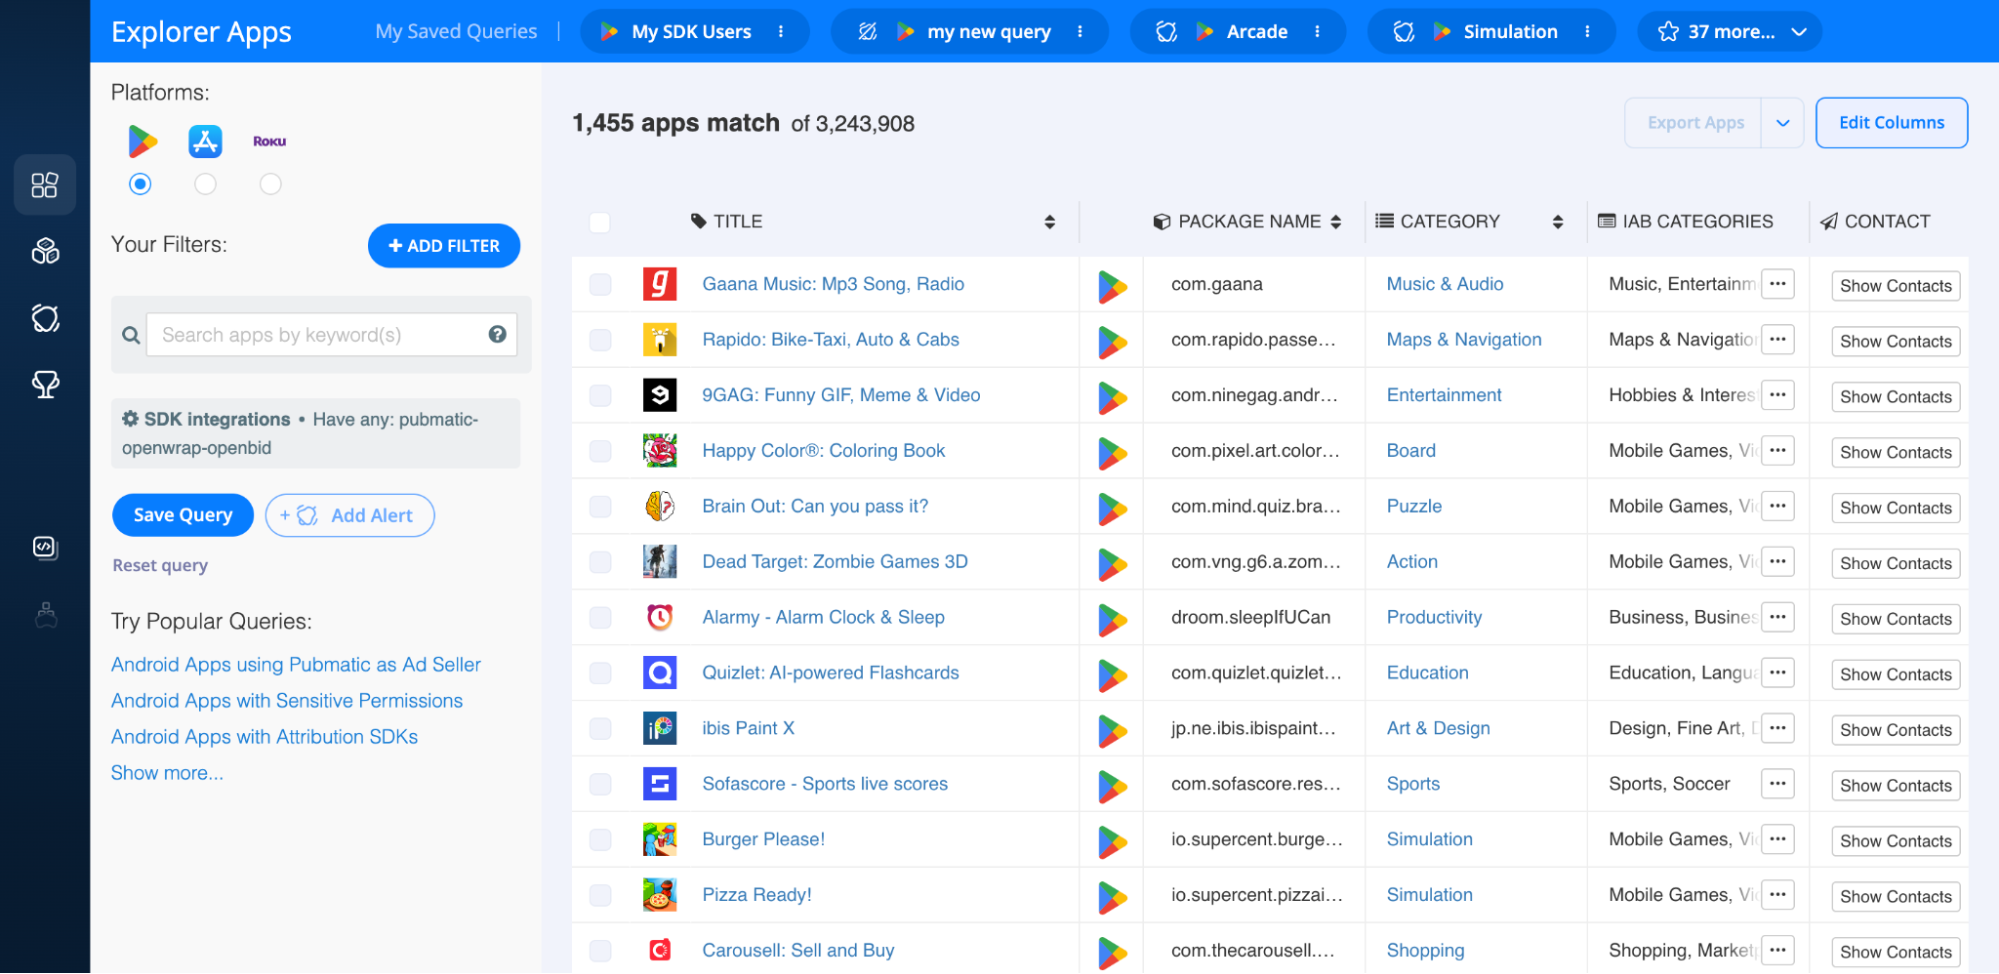Click the ADD FILTER button
The image size is (1999, 974).
(444, 246)
